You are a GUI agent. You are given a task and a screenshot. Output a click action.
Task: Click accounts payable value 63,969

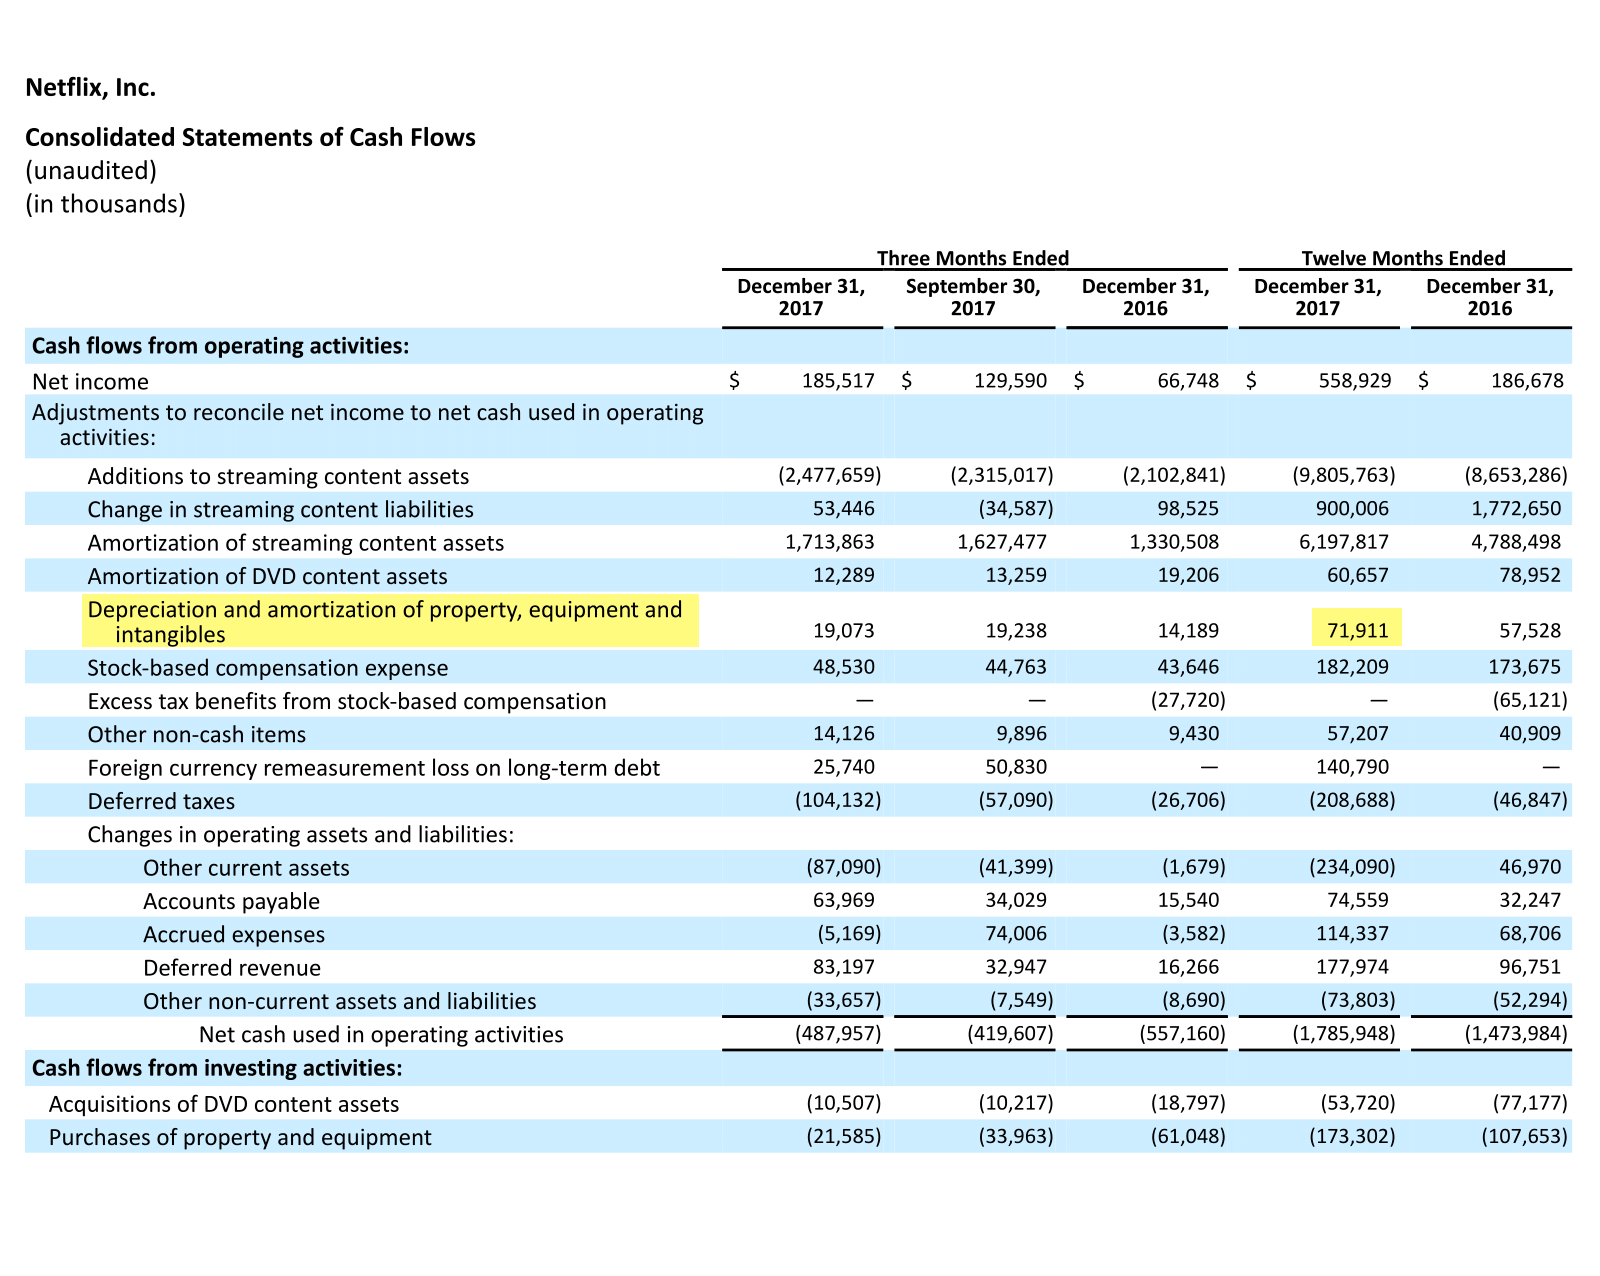coord(844,900)
